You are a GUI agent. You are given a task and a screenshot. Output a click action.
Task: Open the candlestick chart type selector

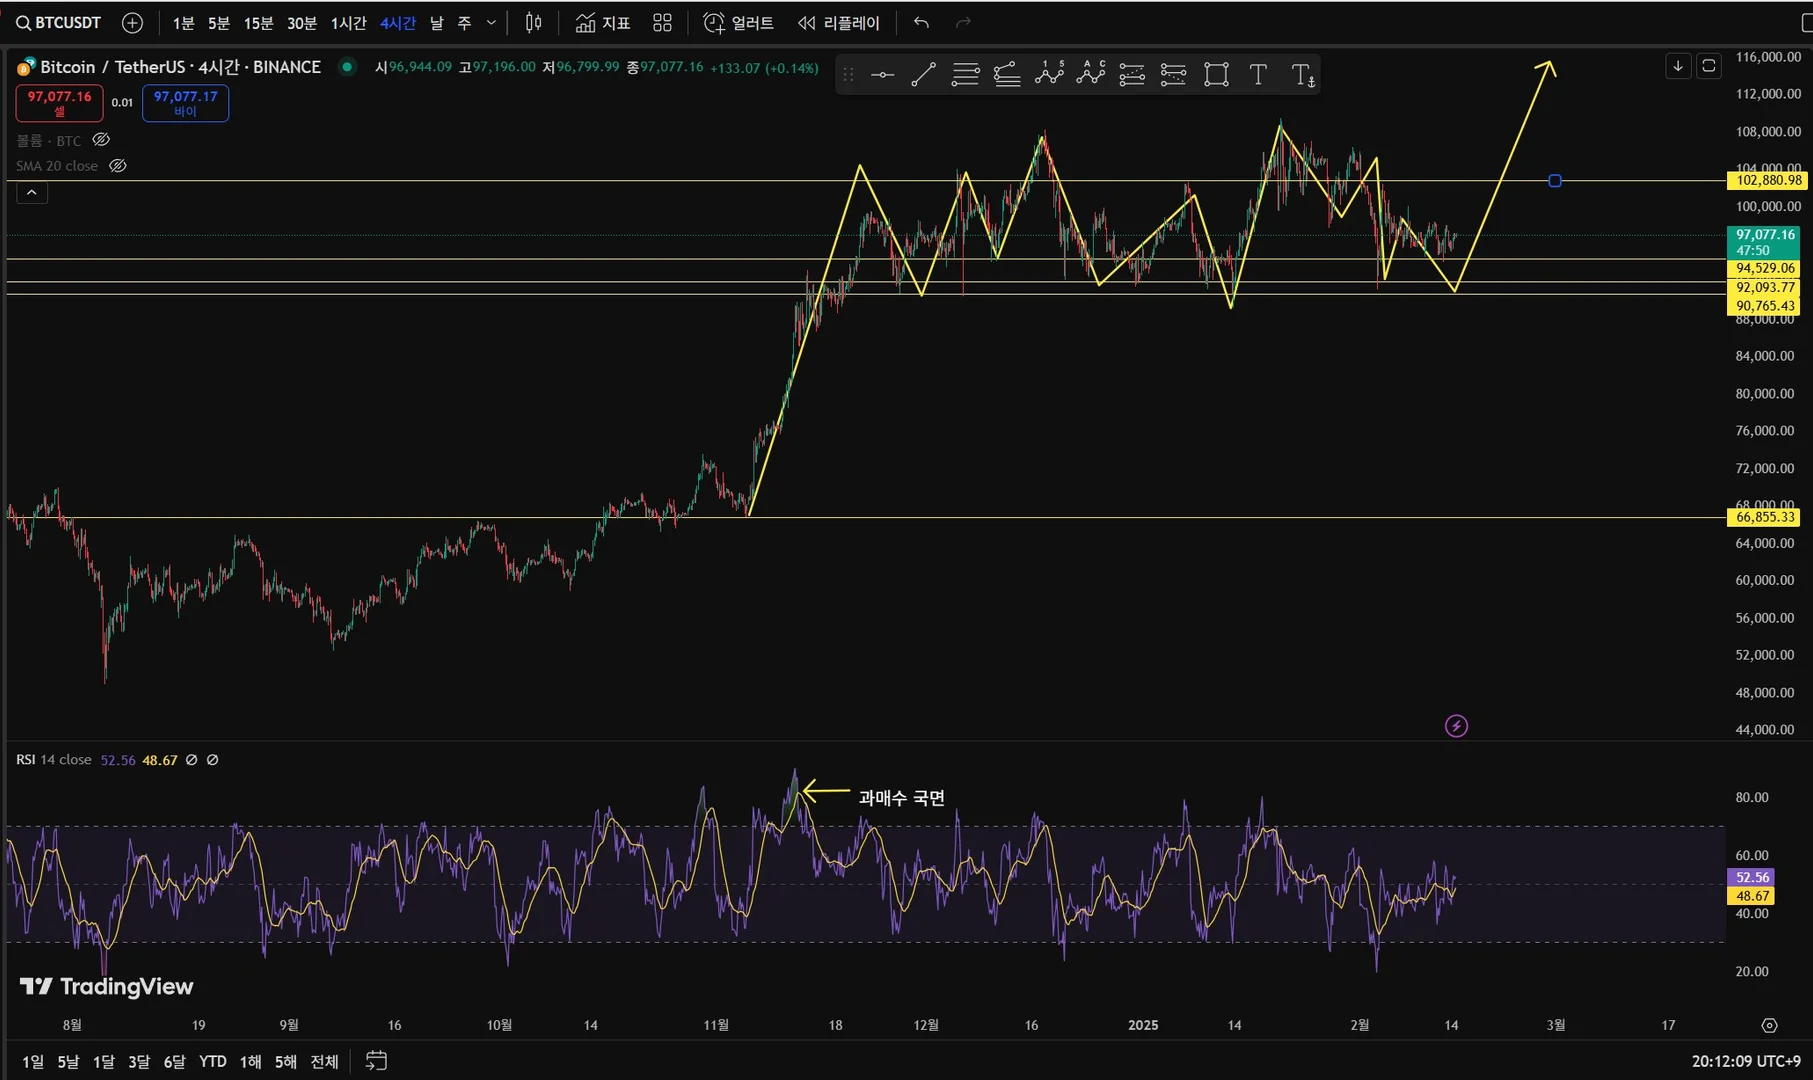[x=533, y=23]
